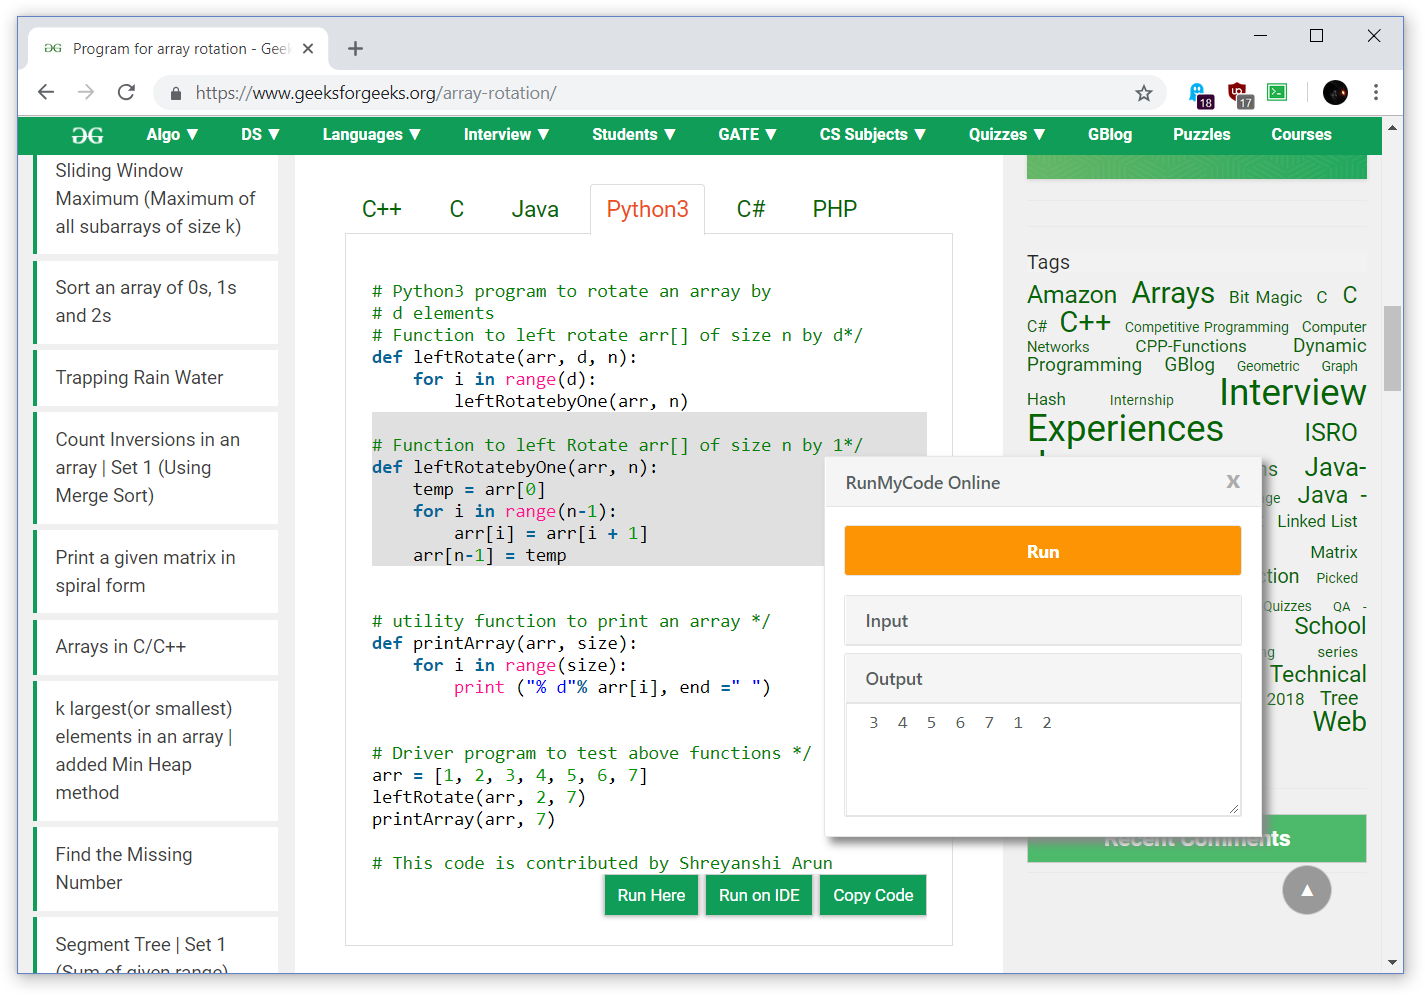
Task: Open Print a given matrix in spiral form
Action: point(145,571)
